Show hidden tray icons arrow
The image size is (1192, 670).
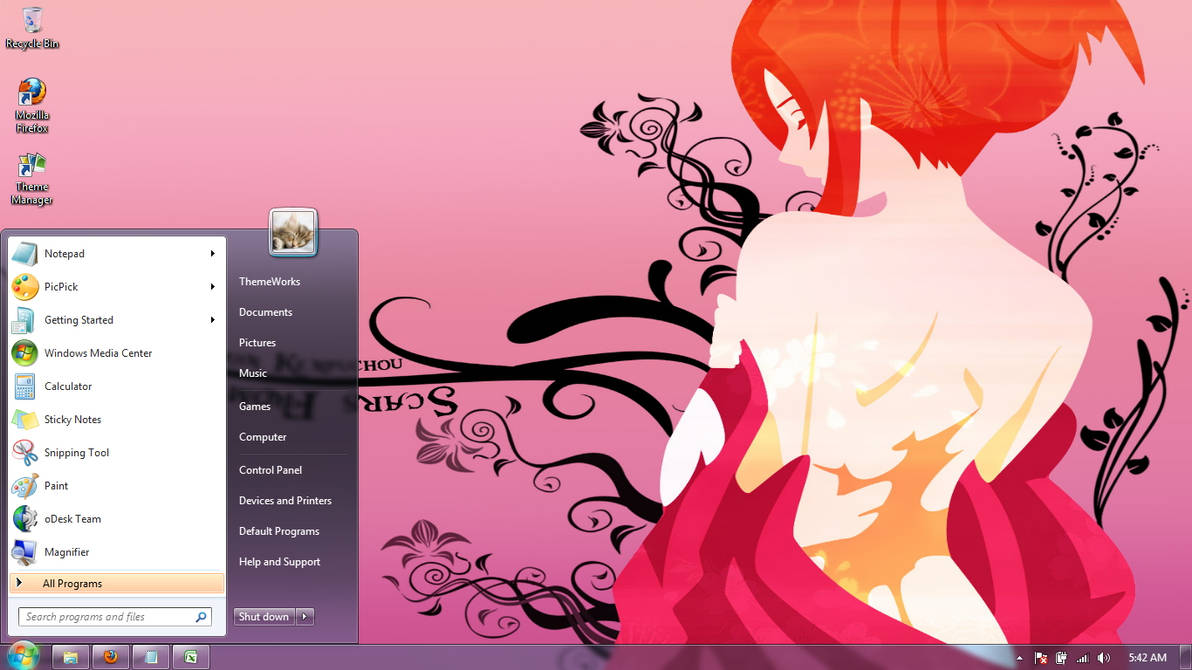(1019, 658)
